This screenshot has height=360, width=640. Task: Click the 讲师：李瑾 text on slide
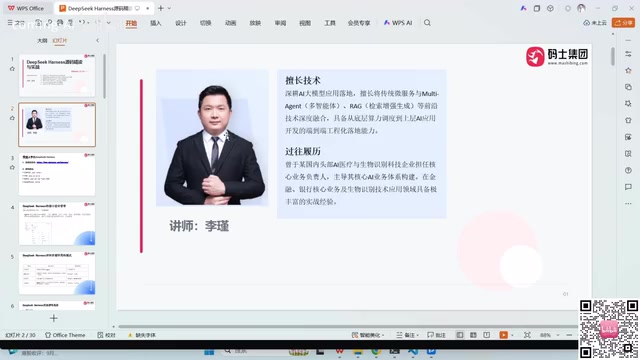click(x=199, y=226)
